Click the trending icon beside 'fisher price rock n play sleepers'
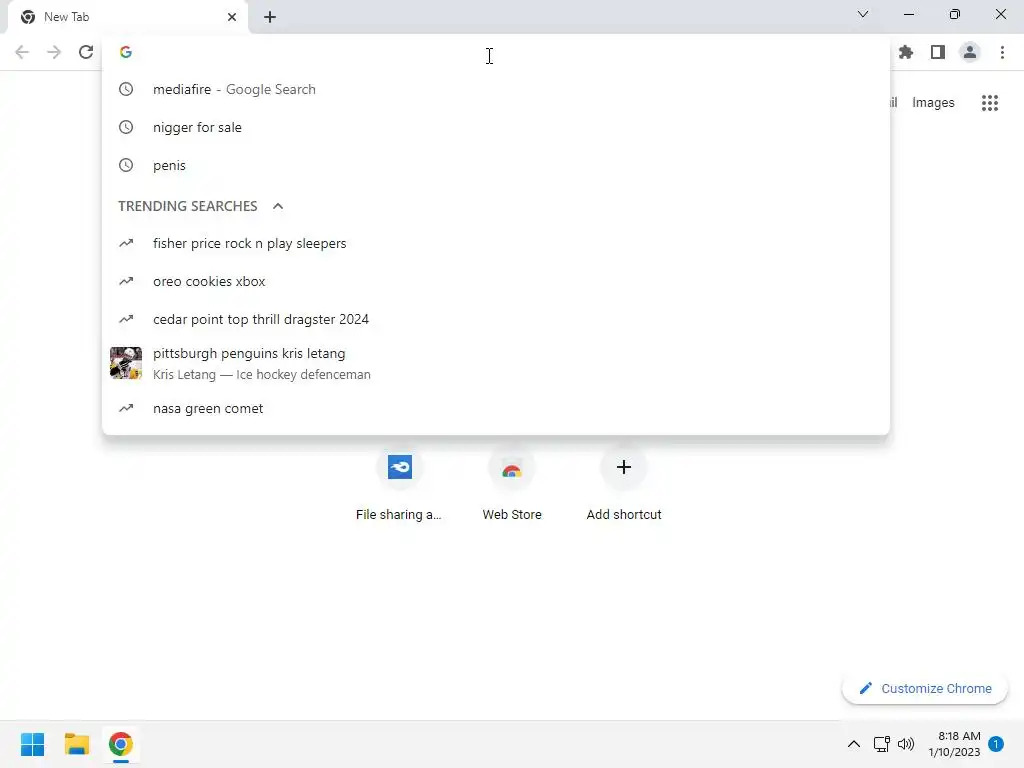1024x768 pixels. click(126, 243)
